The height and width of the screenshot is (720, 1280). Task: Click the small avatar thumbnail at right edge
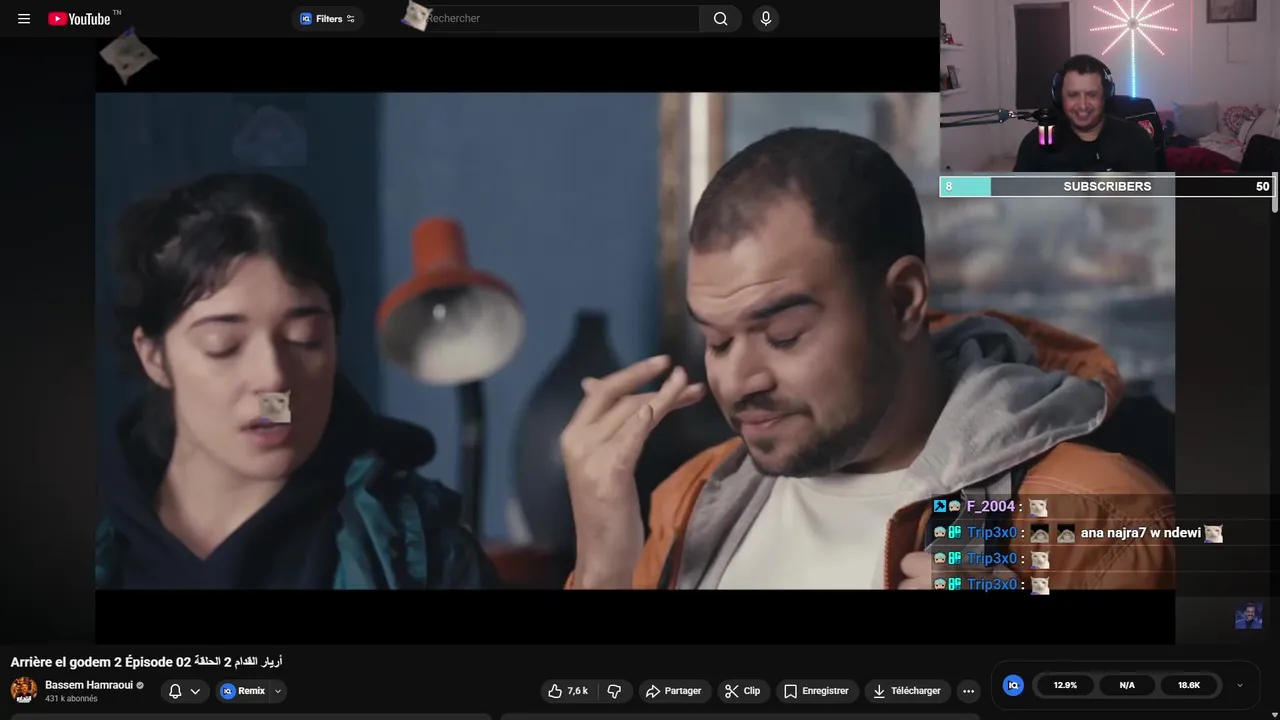1248,616
